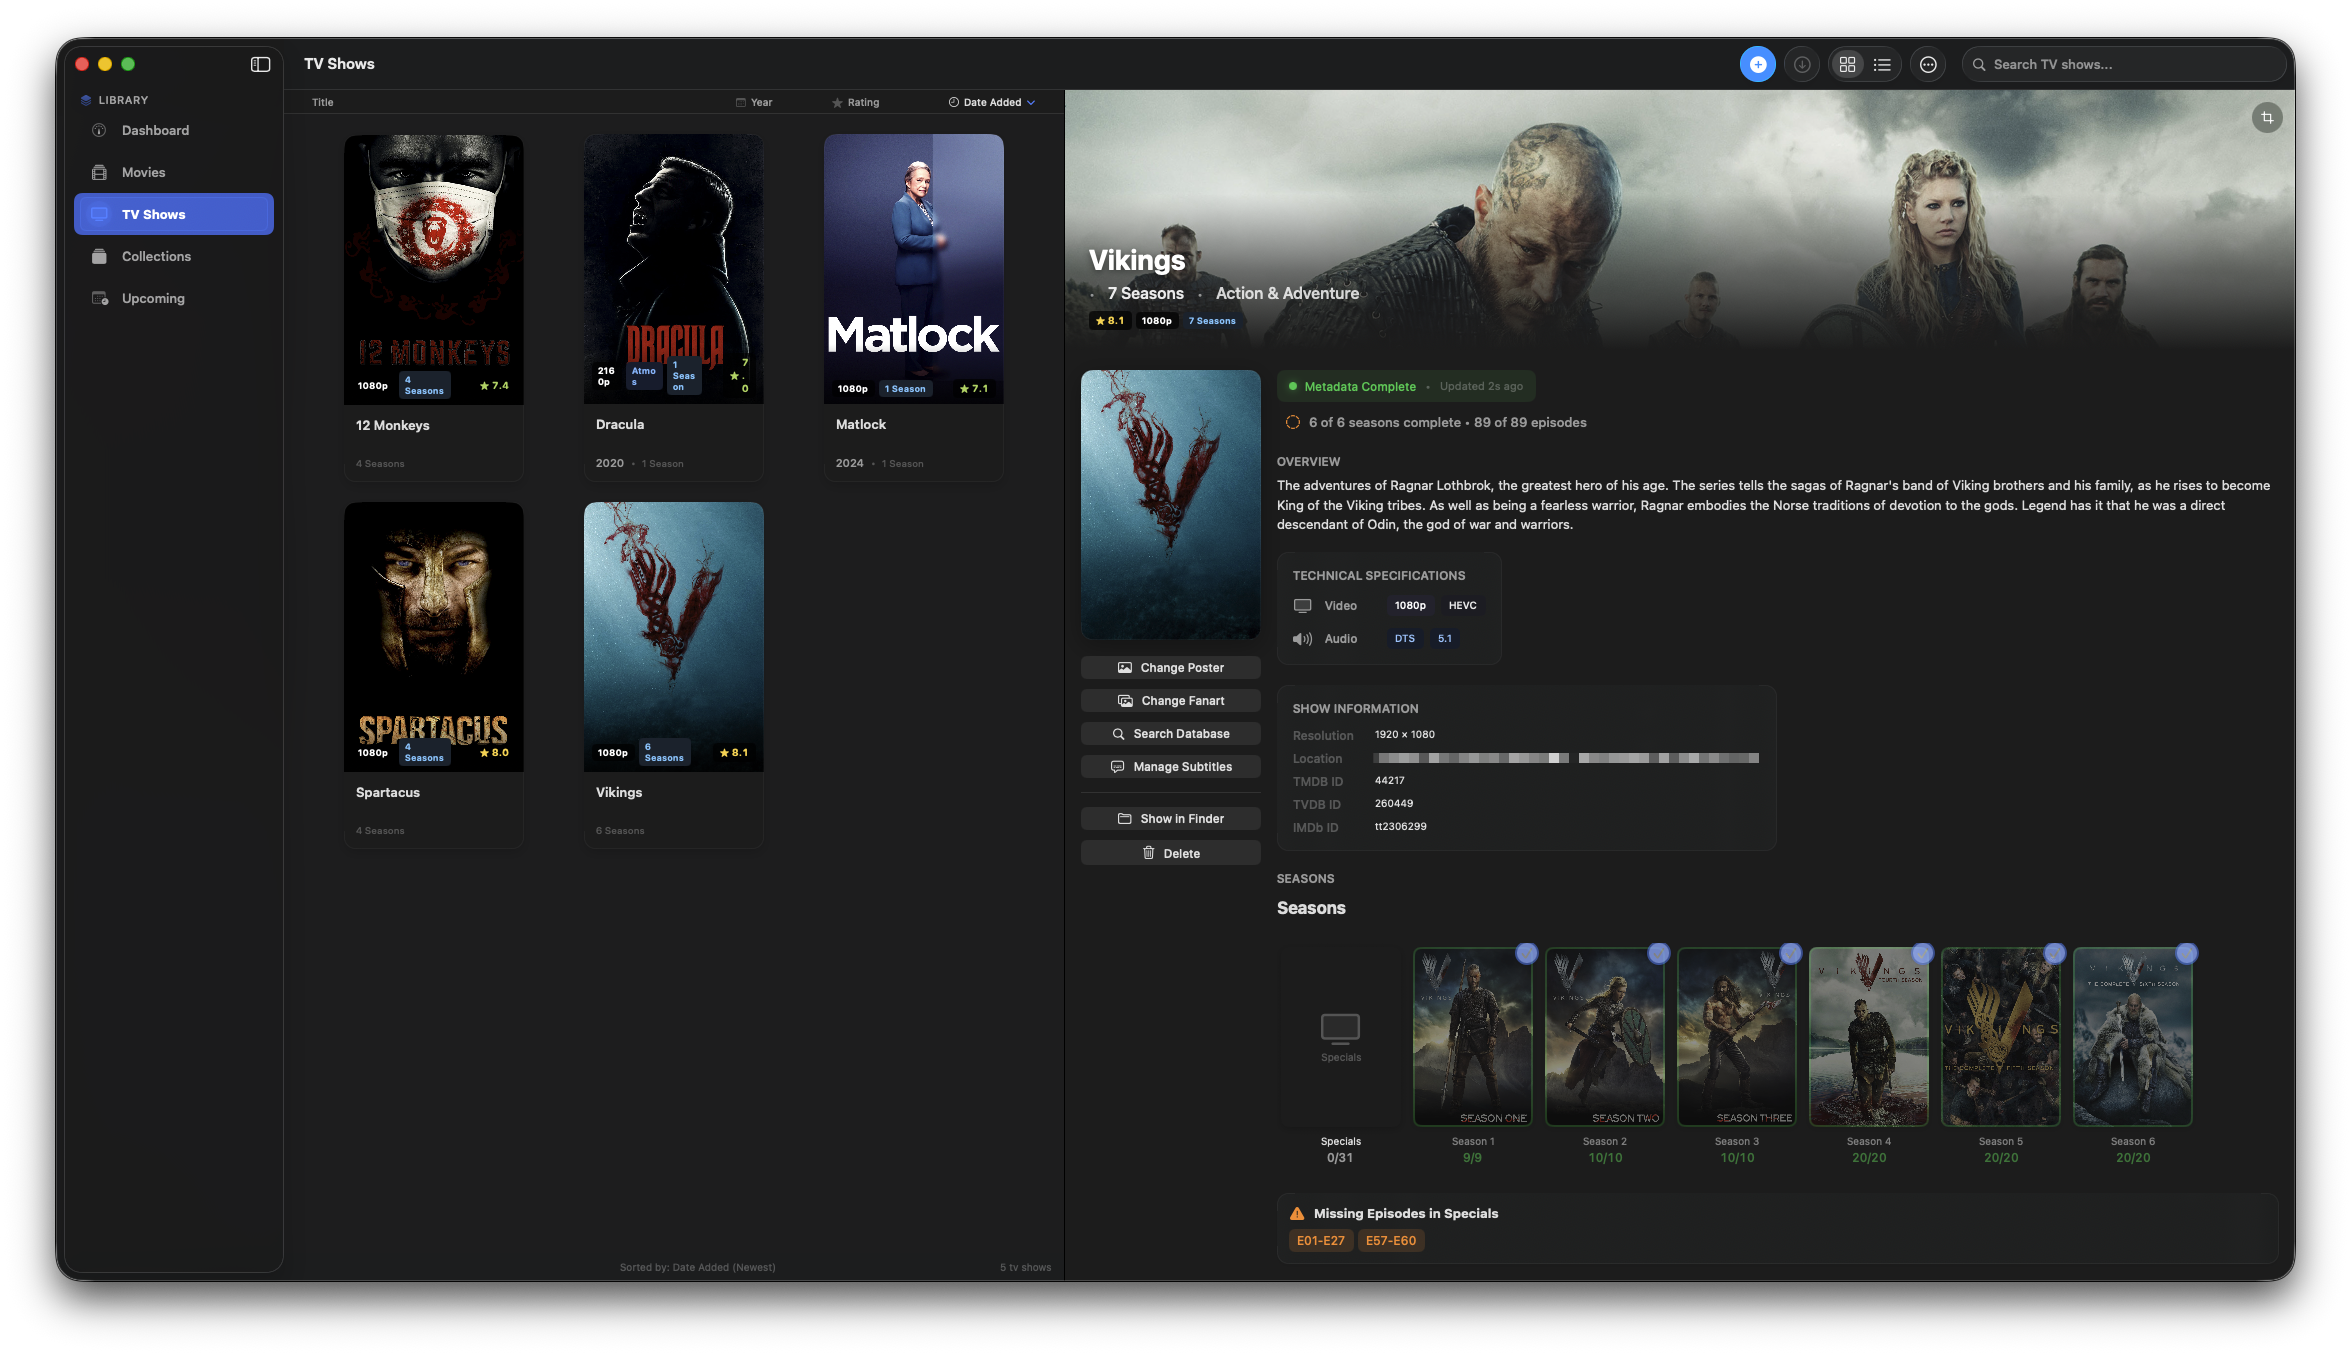Toggle the selection circle on Season 1 poster
2351x1355 pixels.
pyautogui.click(x=1526, y=954)
